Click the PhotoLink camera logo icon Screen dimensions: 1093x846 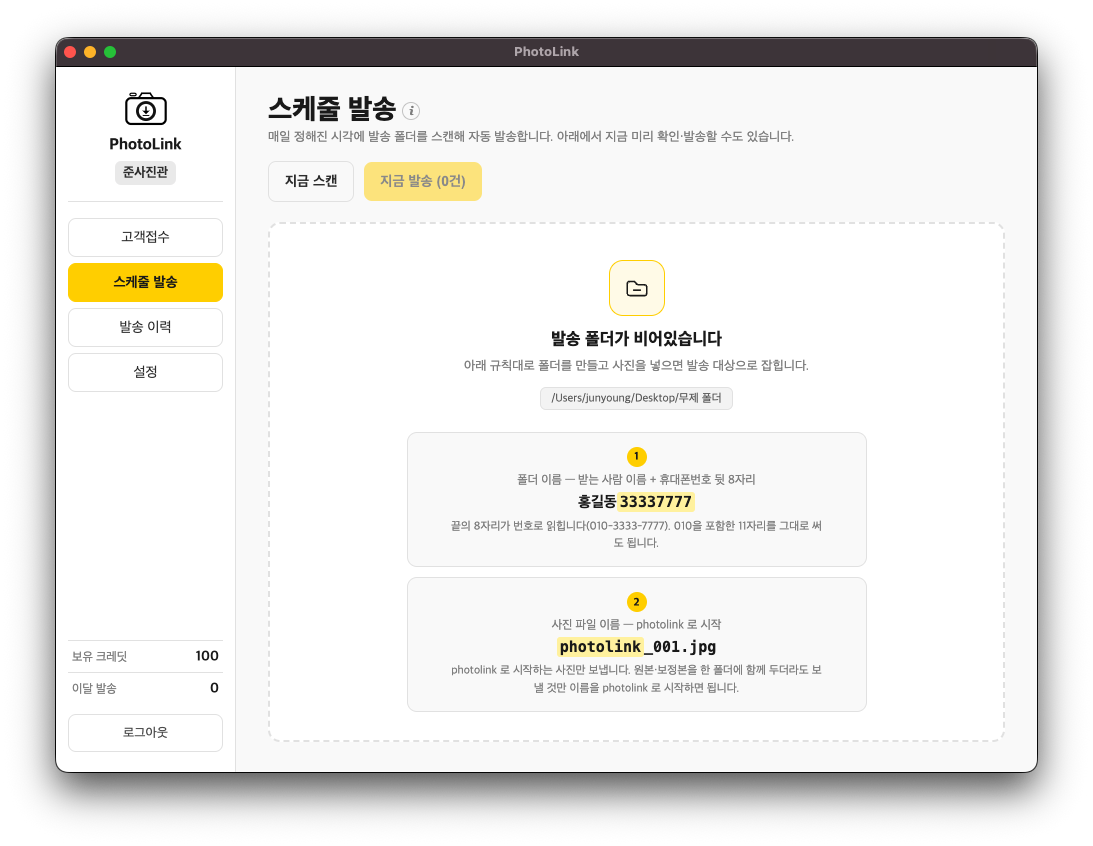pos(146,109)
